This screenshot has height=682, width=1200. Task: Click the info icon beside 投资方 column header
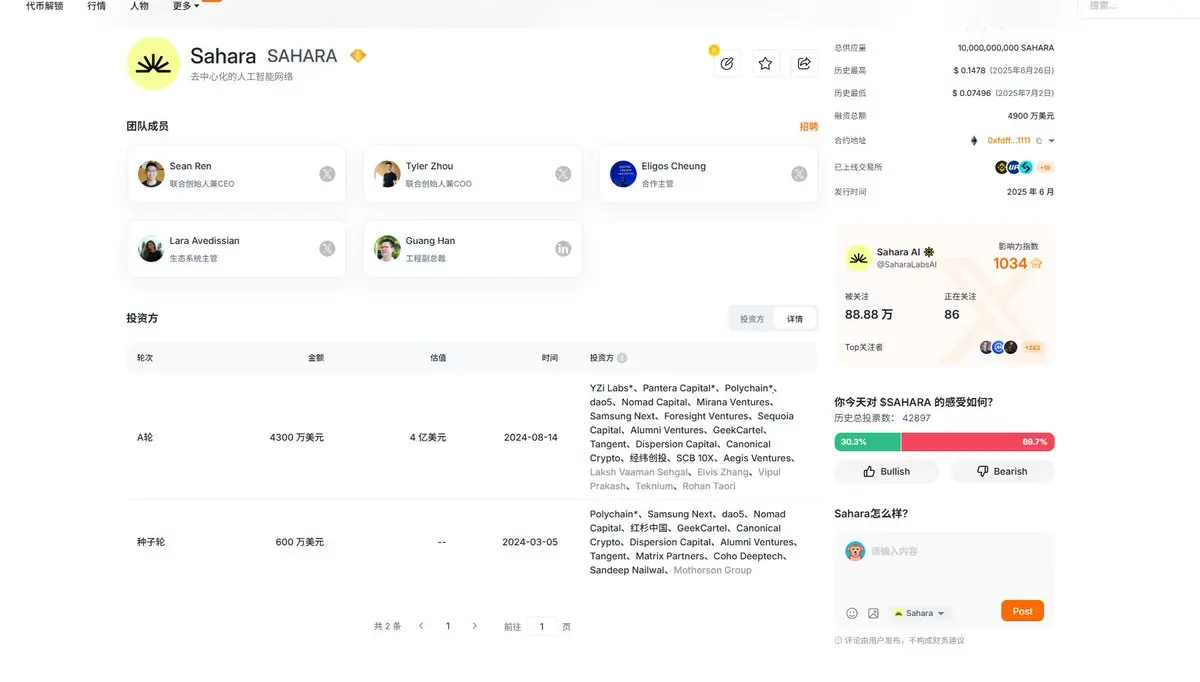622,358
